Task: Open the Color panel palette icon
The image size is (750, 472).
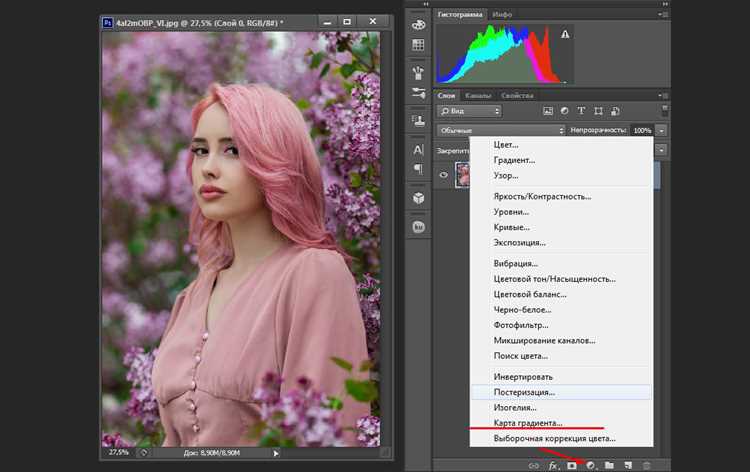Action: click(419, 25)
